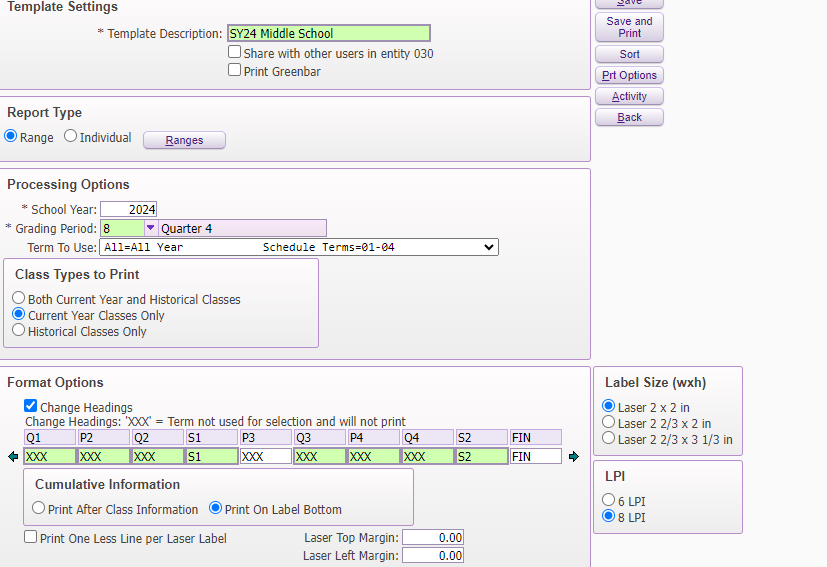Click the Laser Top Margin field
827x567 pixels.
[x=433, y=538]
